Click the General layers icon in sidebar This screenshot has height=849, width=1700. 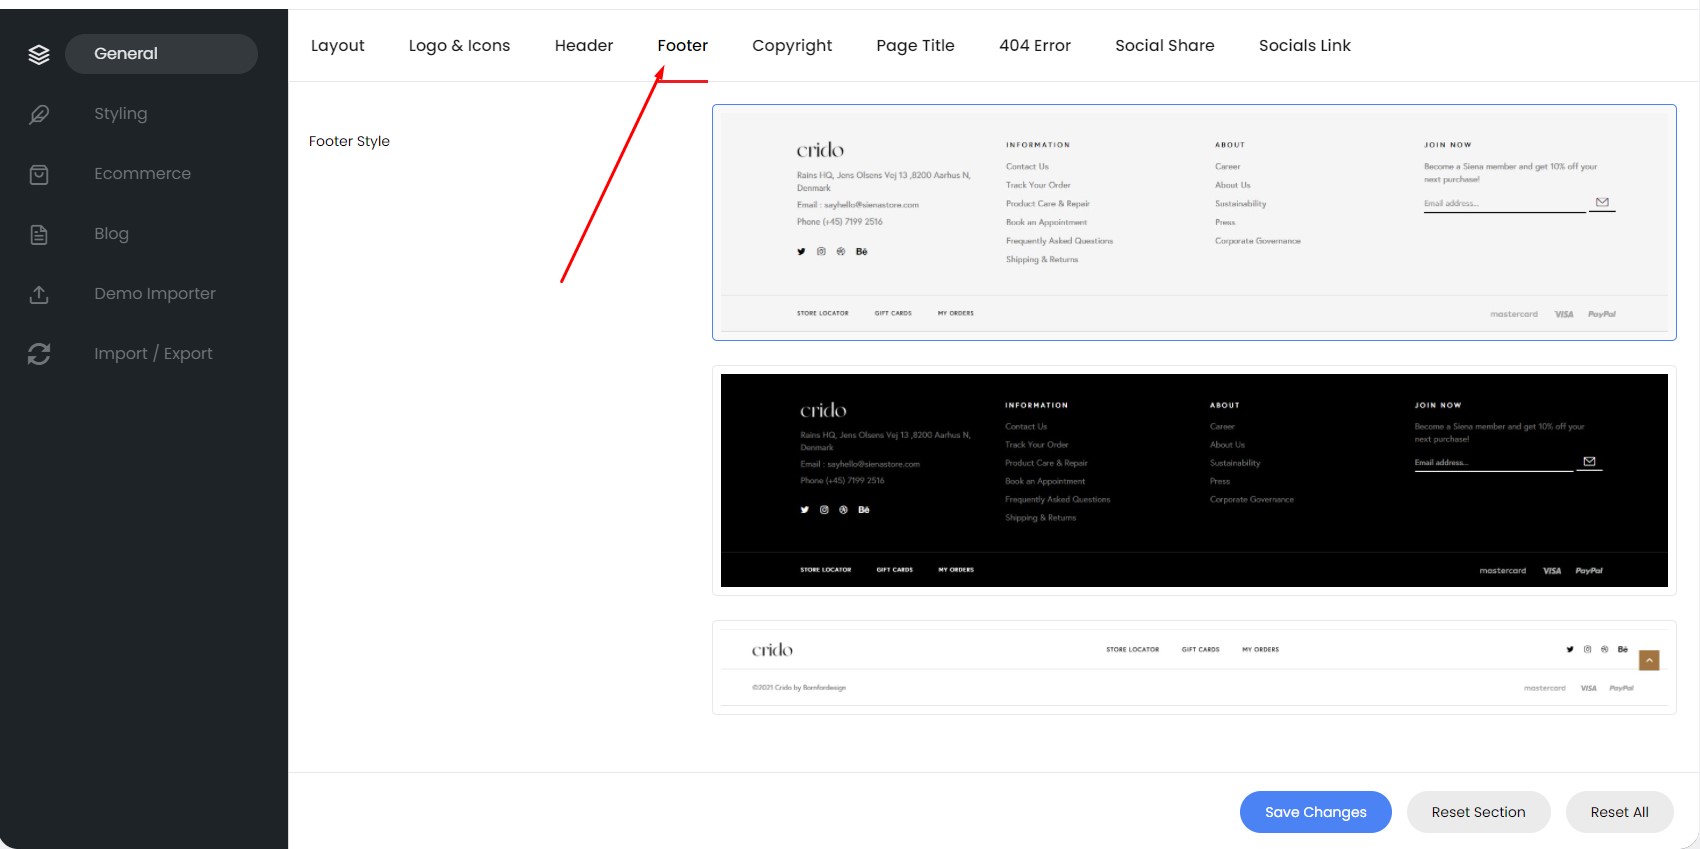point(39,54)
